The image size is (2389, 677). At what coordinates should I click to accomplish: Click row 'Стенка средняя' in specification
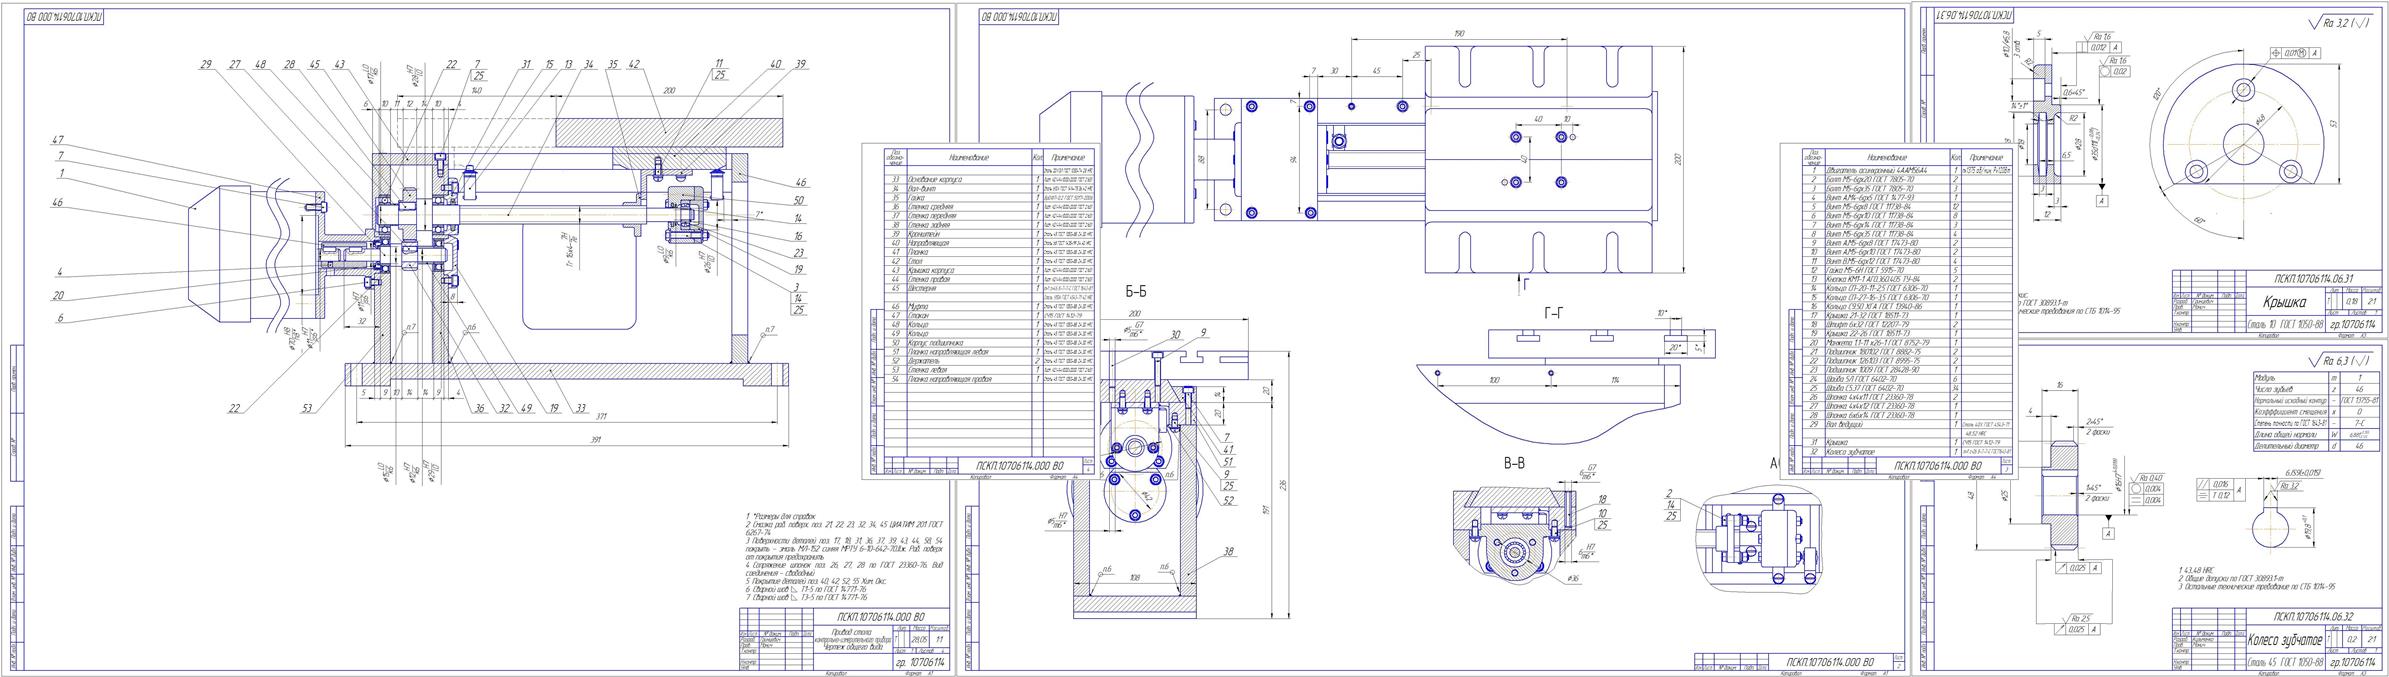(989, 206)
